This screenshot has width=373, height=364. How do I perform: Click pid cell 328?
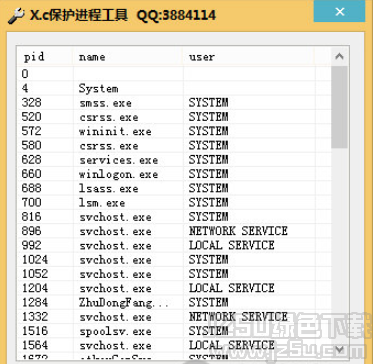tap(32, 103)
